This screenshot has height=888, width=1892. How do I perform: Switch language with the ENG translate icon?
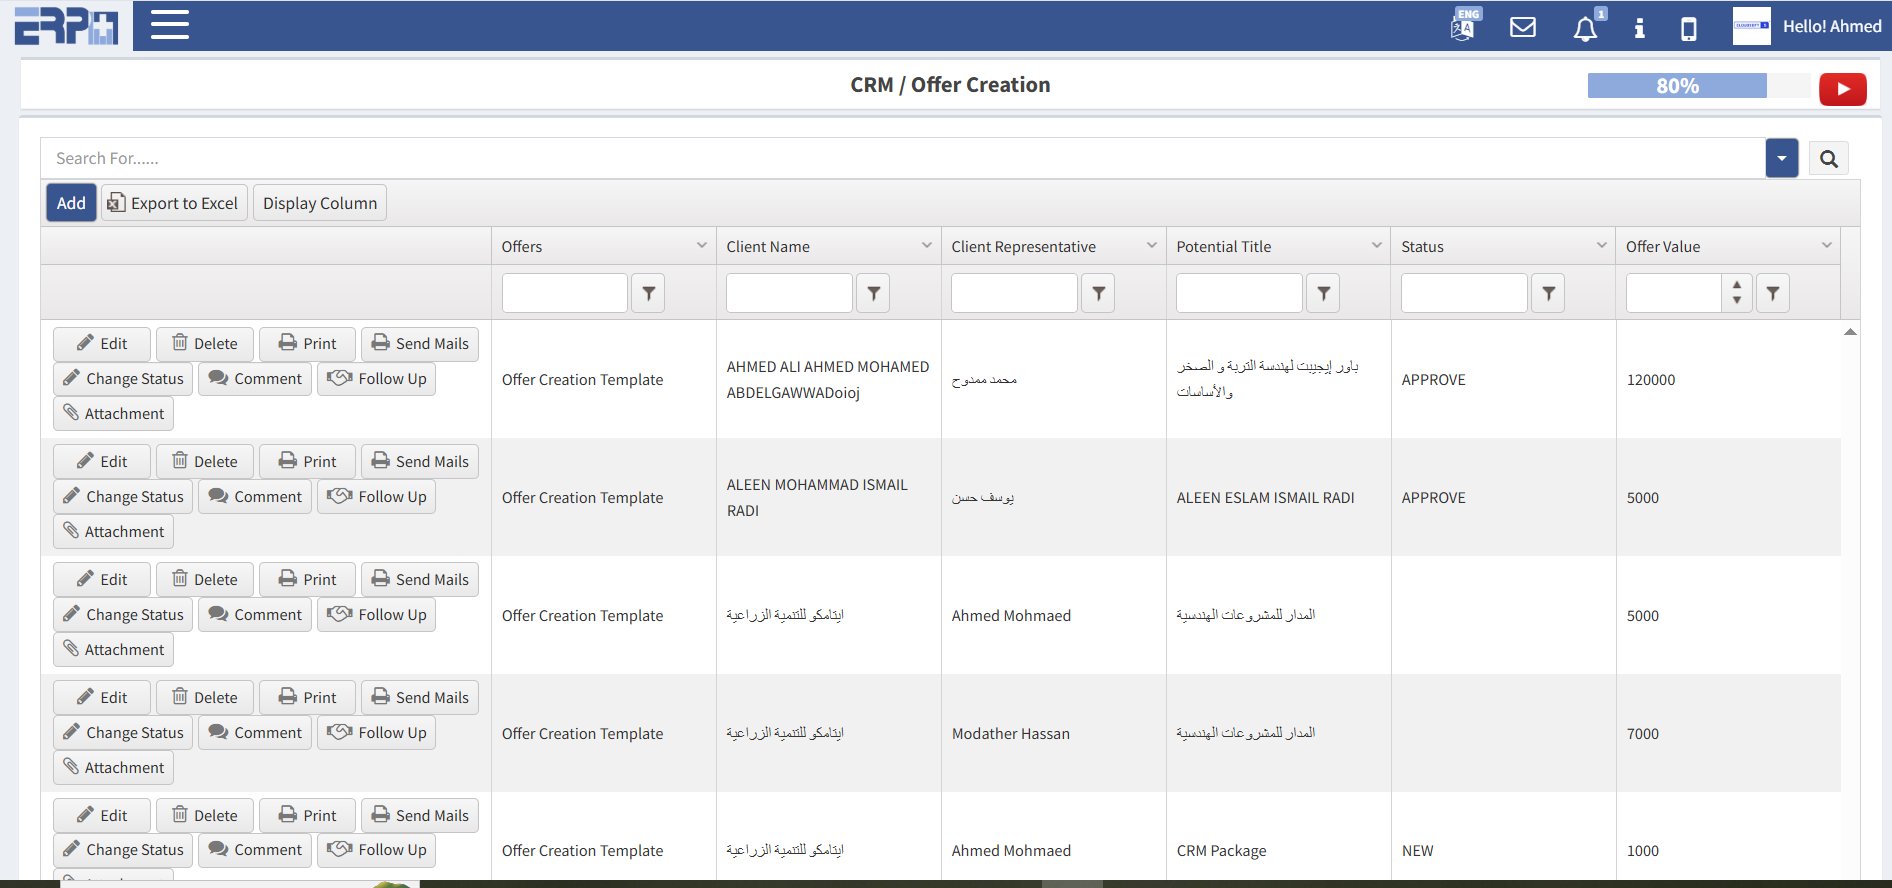click(x=1464, y=26)
